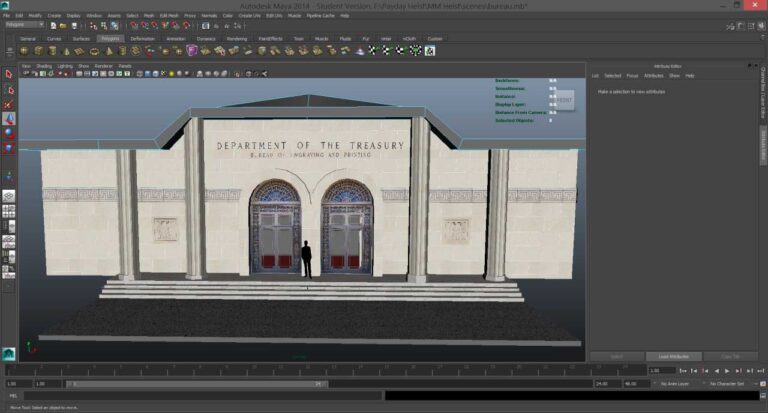Create a polygon pipe from the shelf
This screenshot has width=768, height=413.
click(122, 51)
